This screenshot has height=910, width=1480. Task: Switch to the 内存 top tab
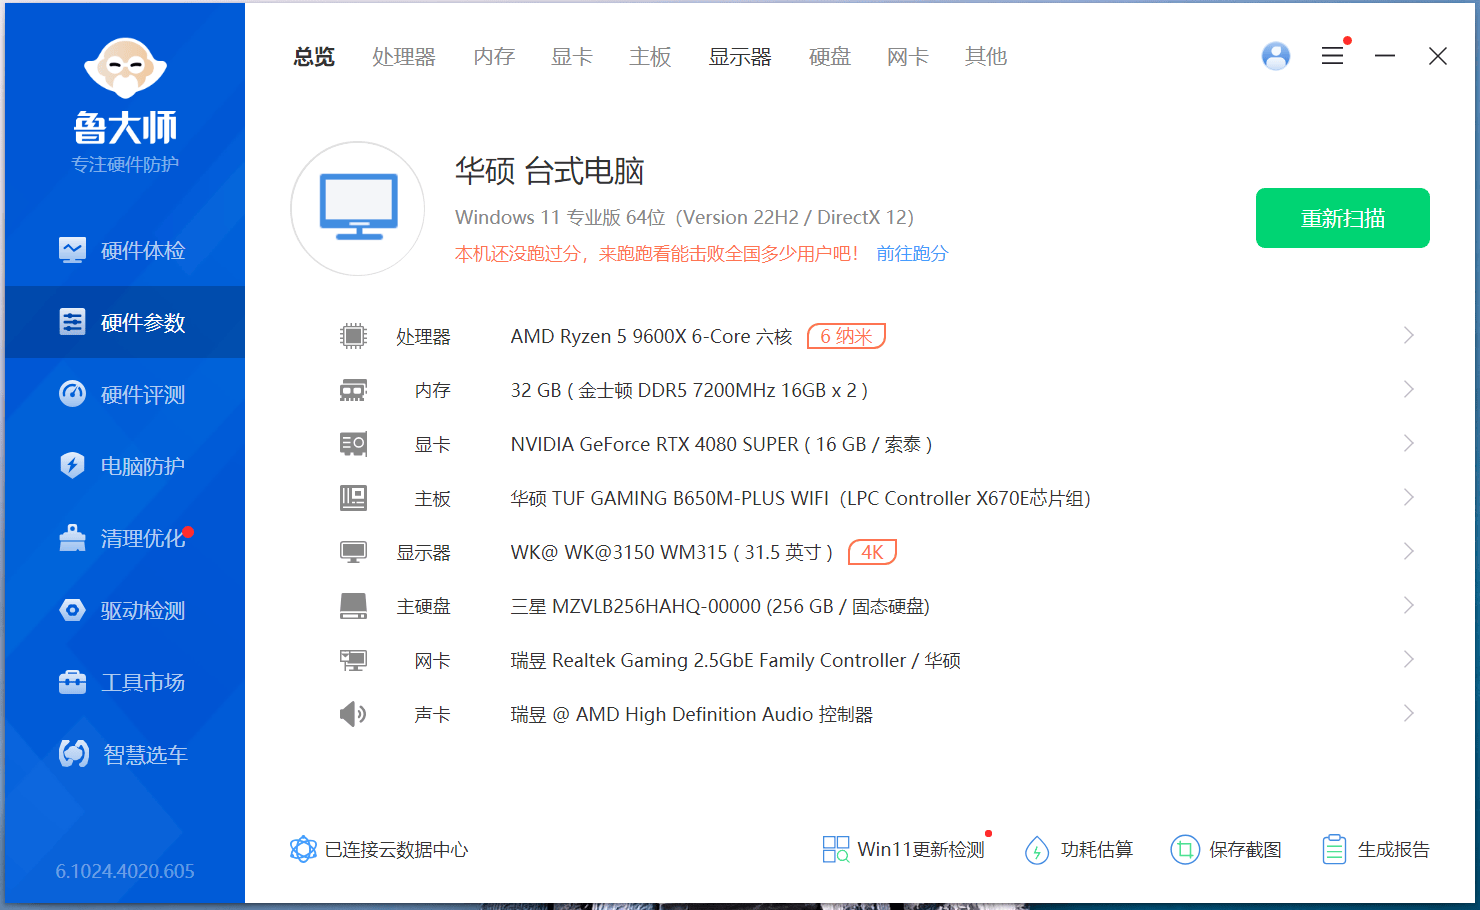pyautogui.click(x=494, y=57)
